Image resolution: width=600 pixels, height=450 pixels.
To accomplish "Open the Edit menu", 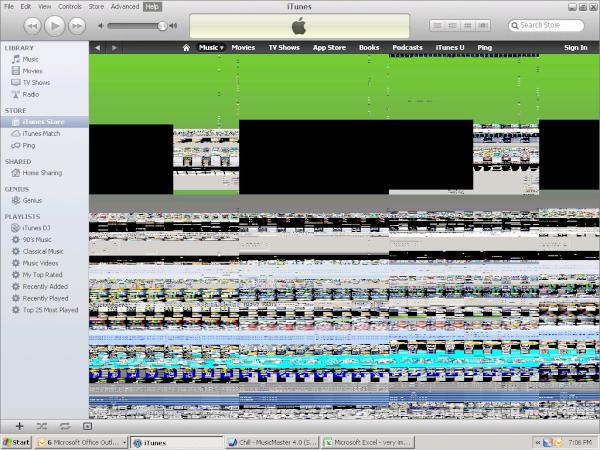I will [x=26, y=7].
